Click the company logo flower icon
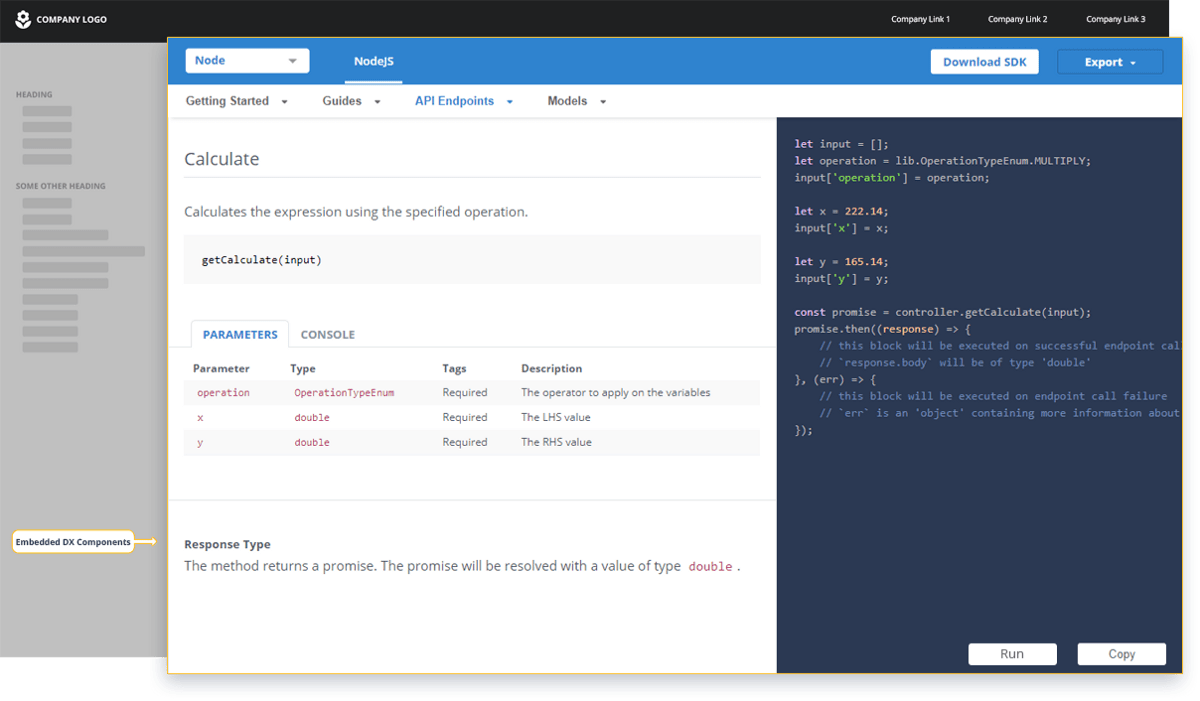Image resolution: width=1200 pixels, height=701 pixels. [x=23, y=19]
